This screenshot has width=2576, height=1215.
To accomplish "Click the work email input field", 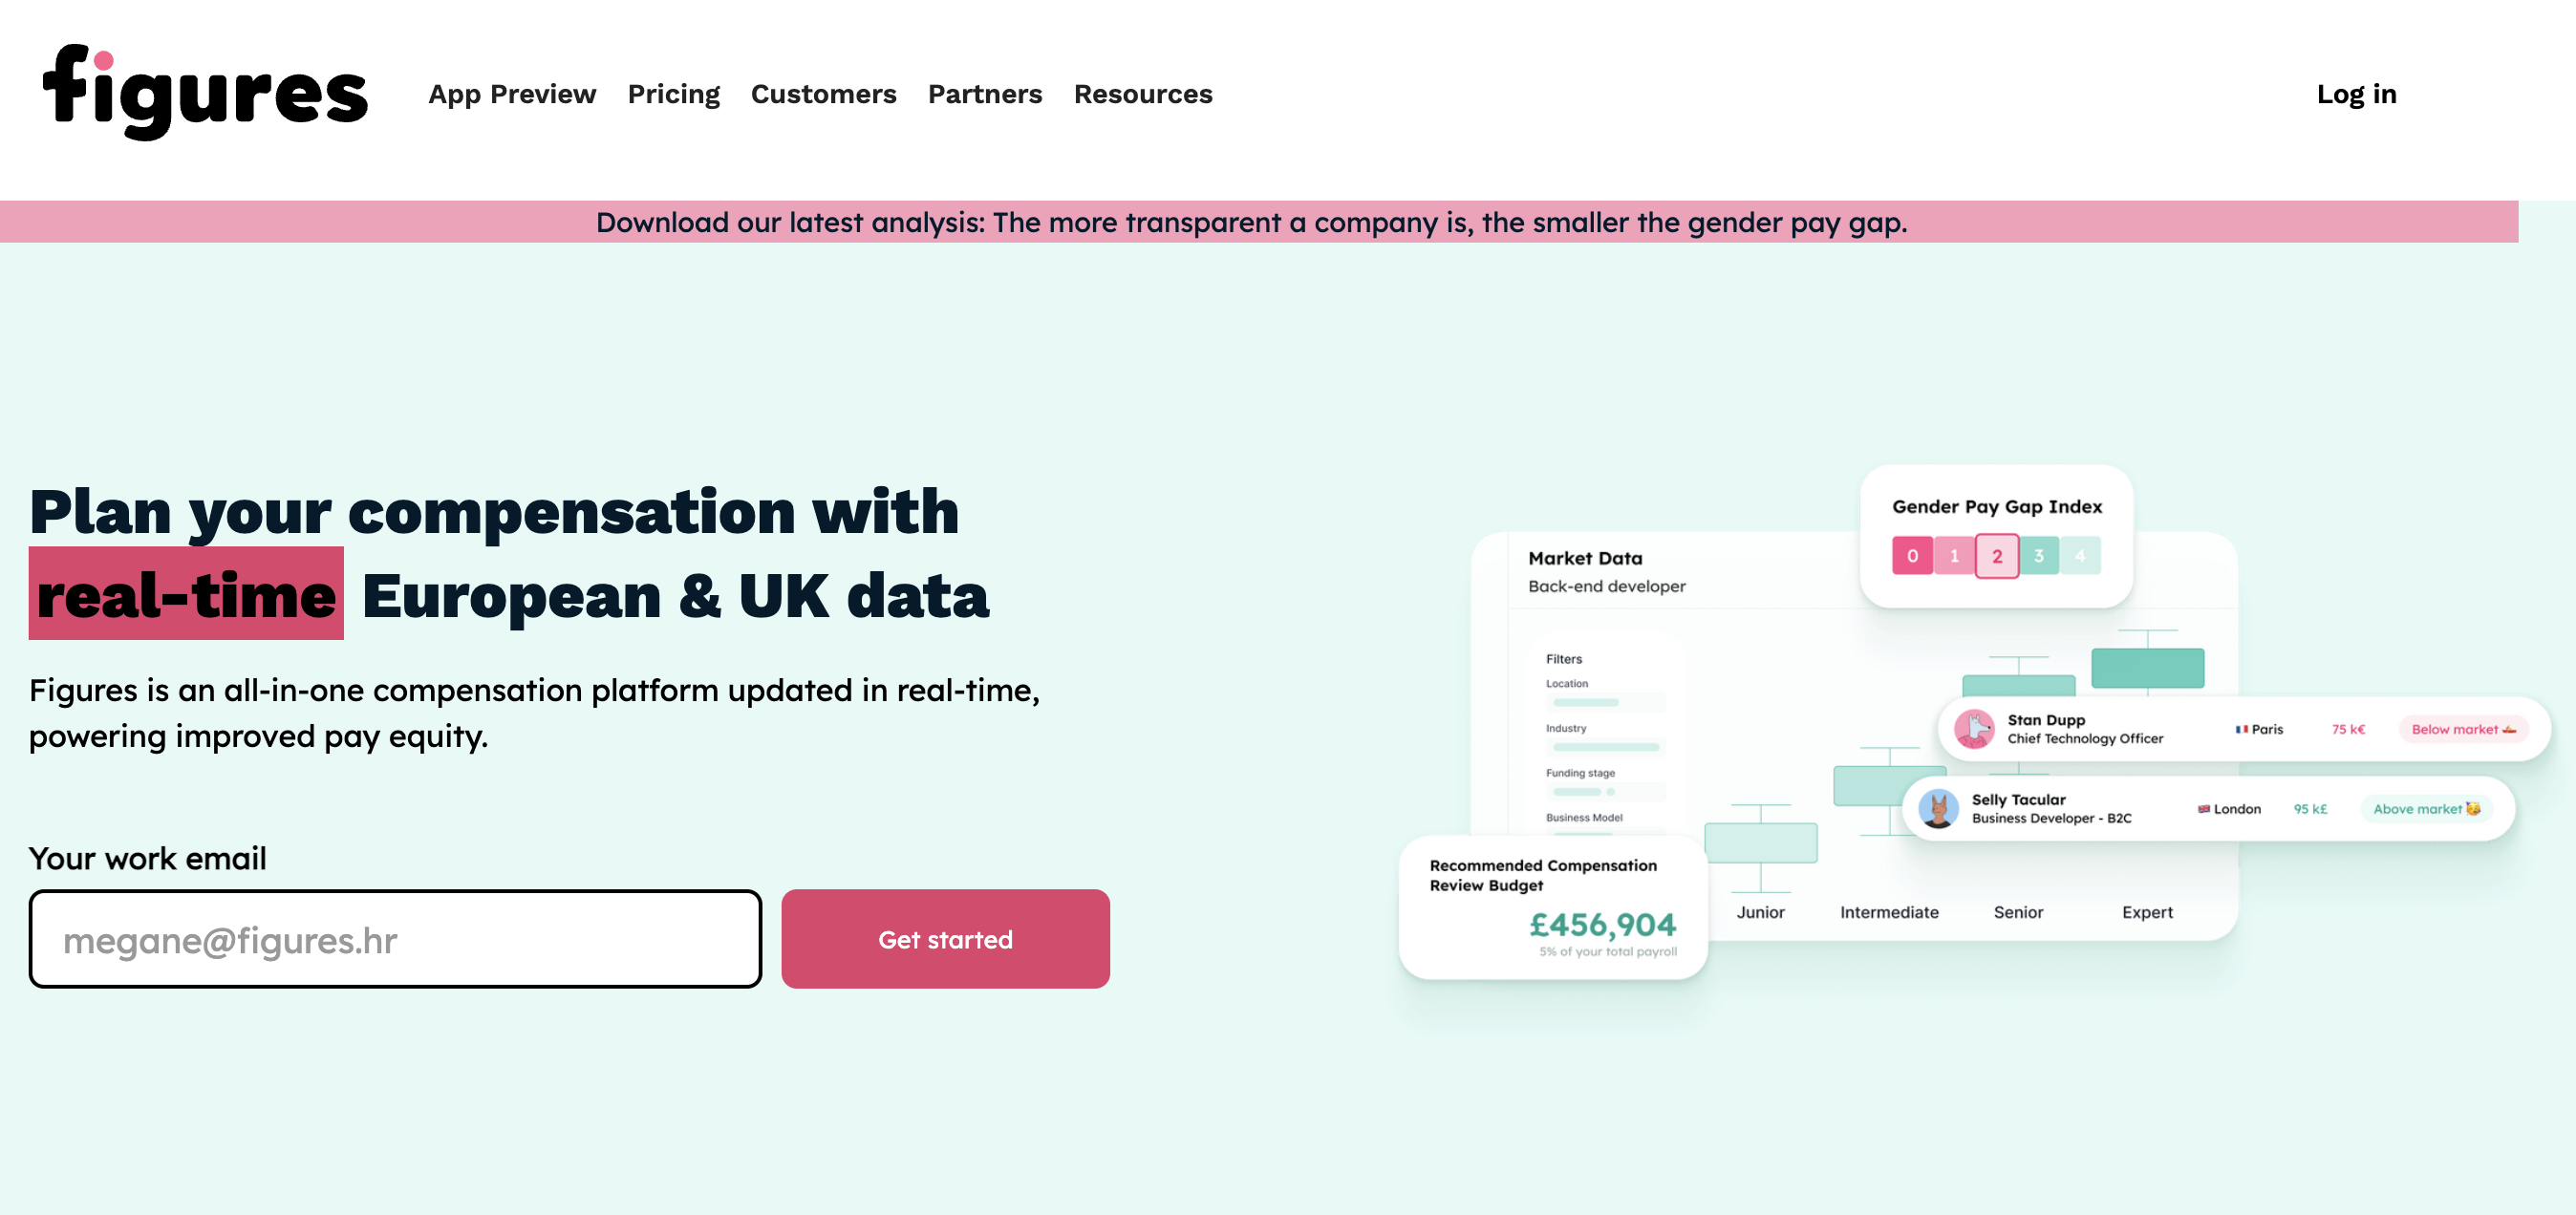I will pos(395,939).
